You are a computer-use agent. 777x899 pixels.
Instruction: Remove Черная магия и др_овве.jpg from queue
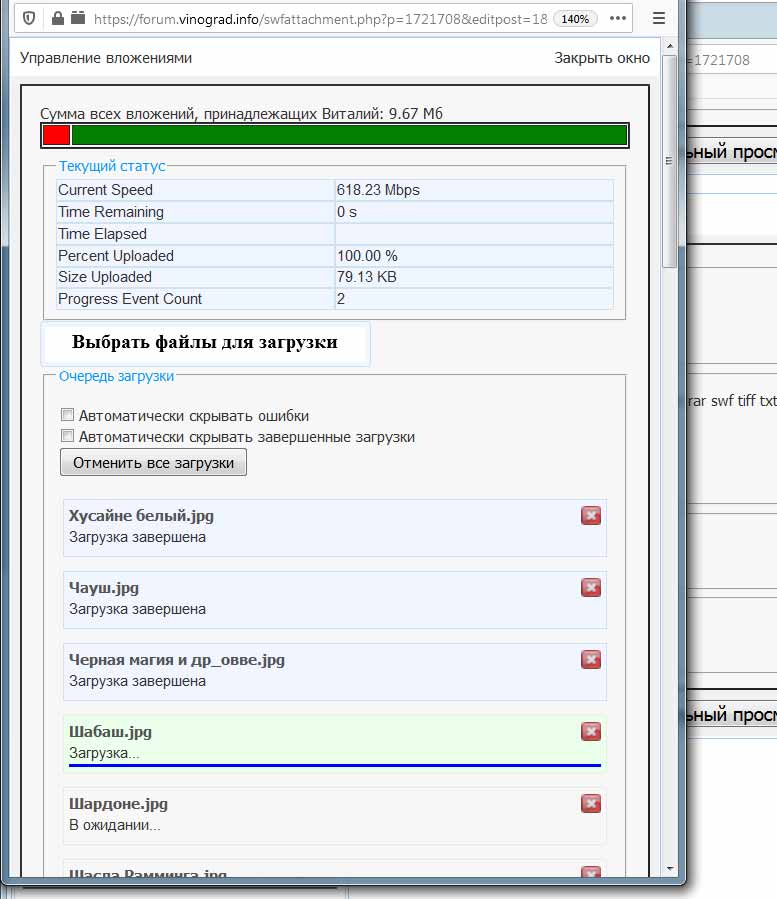(x=591, y=659)
